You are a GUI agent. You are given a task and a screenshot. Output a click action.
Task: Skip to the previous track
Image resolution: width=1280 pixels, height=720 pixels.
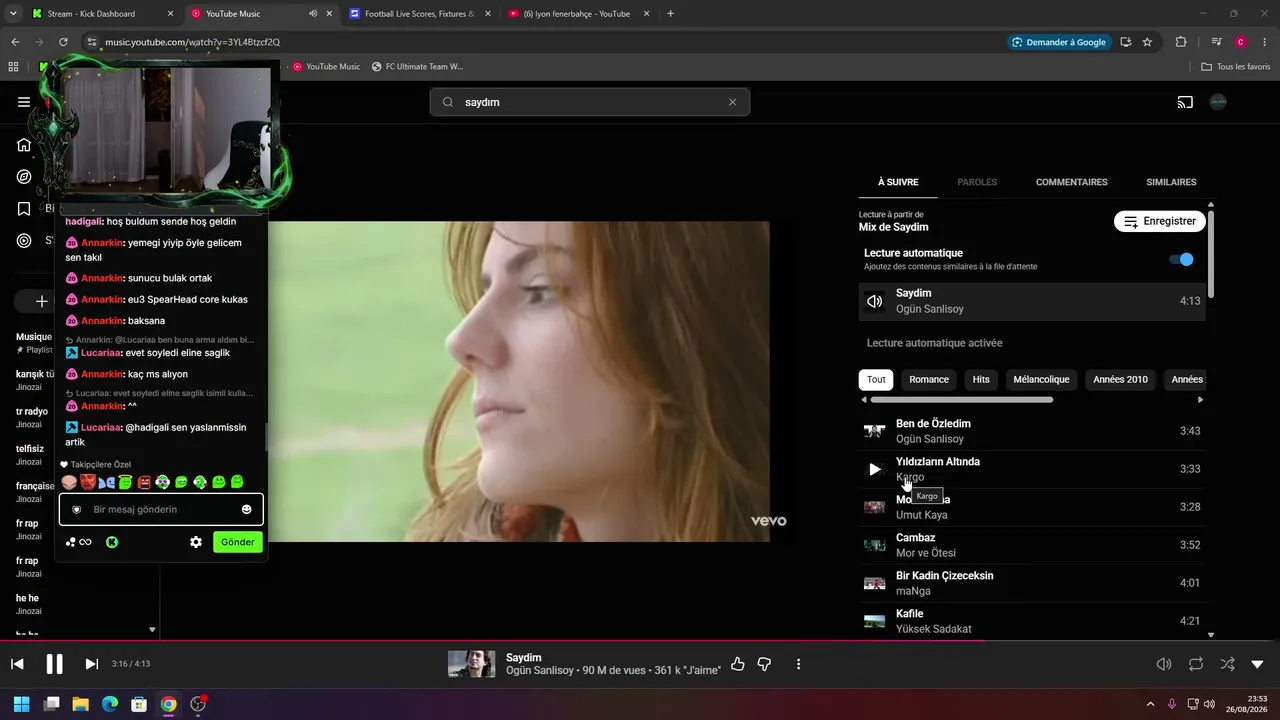(x=17, y=664)
